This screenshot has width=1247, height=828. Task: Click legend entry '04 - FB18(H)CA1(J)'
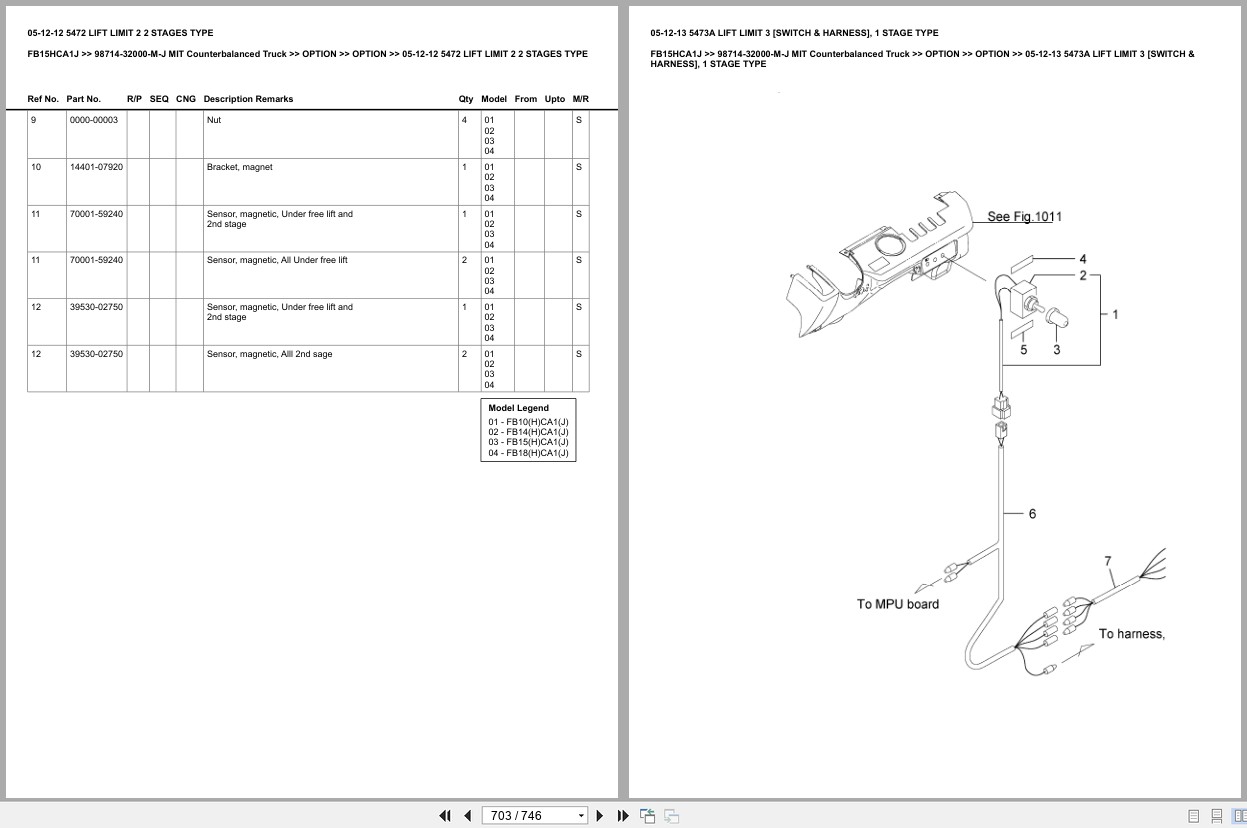[x=528, y=453]
